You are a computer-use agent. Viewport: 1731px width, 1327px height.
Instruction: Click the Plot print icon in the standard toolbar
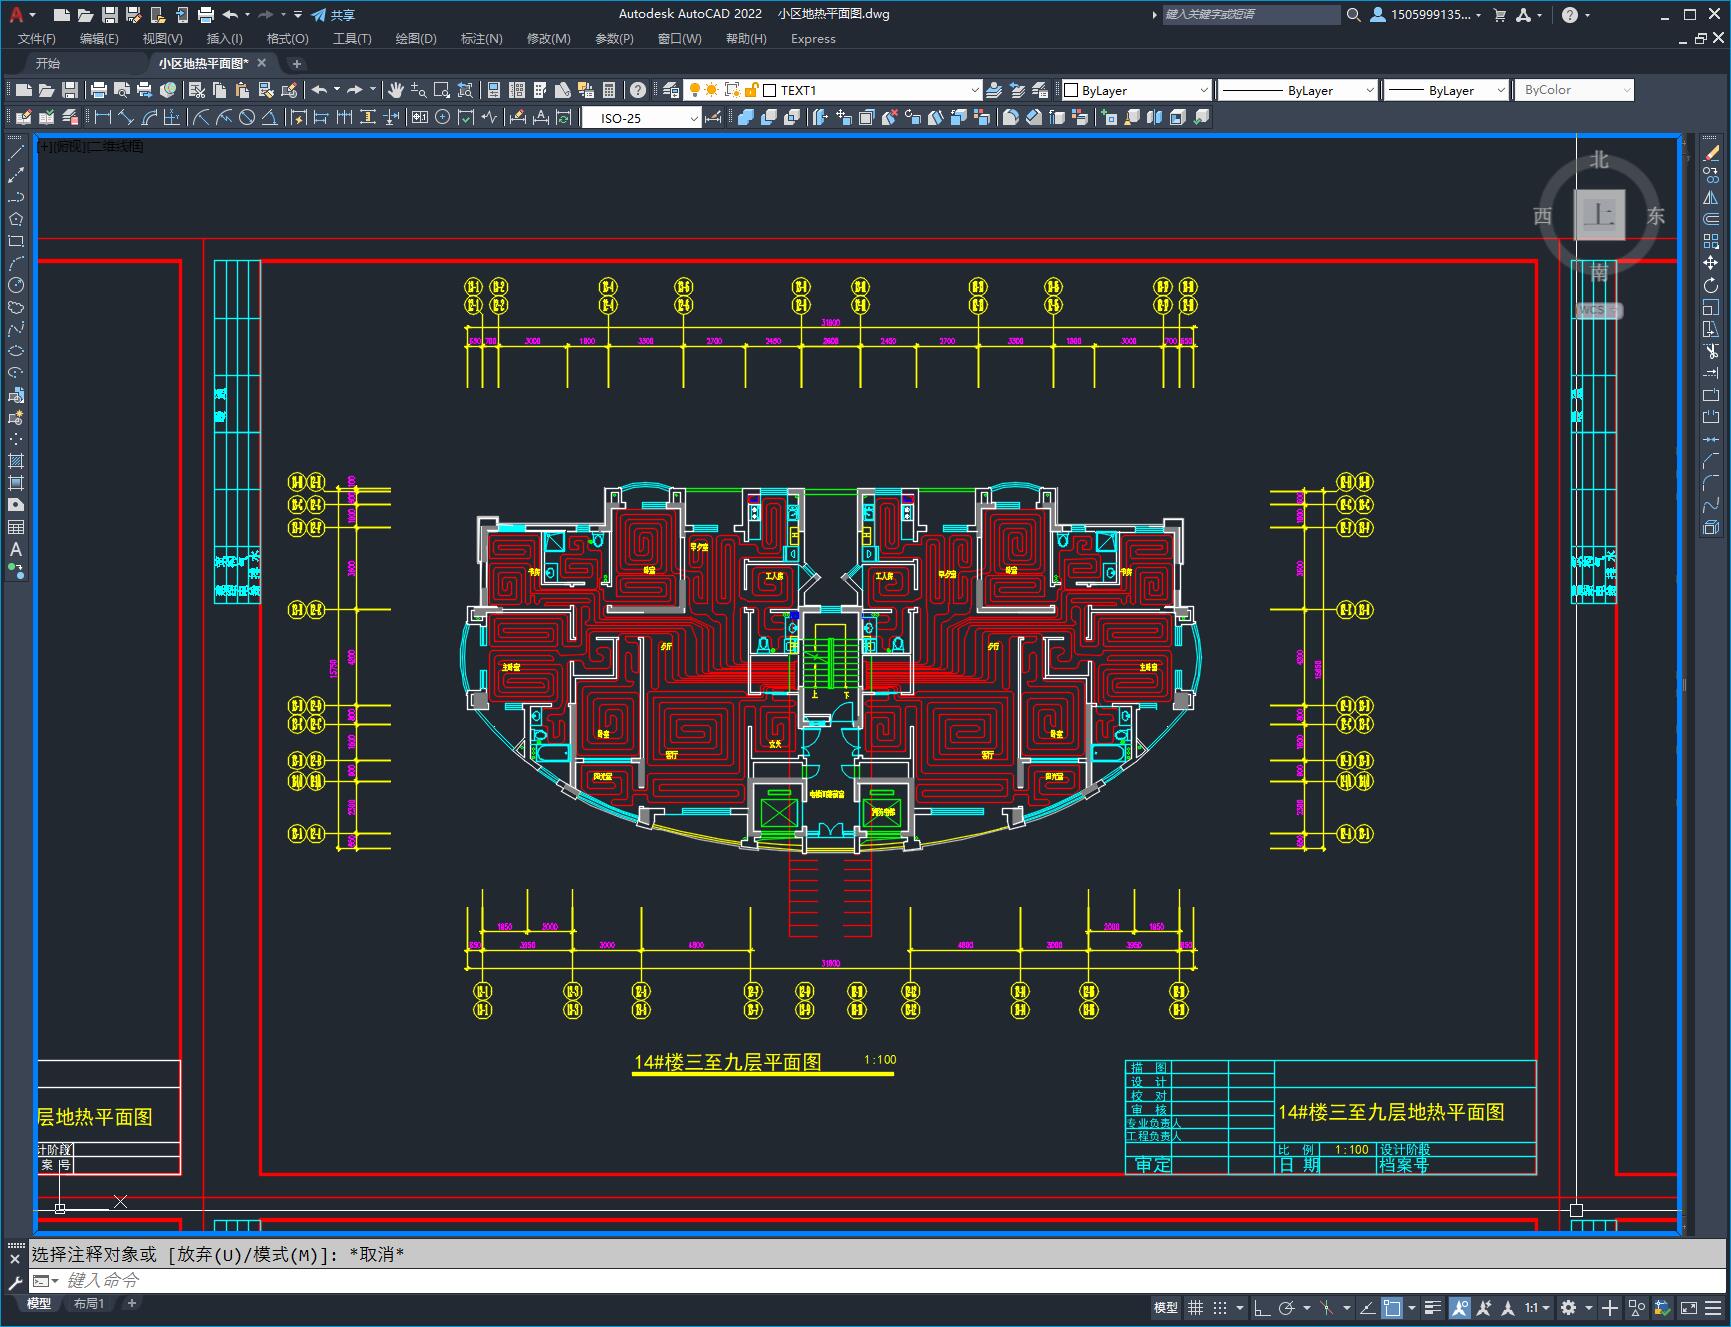98,90
